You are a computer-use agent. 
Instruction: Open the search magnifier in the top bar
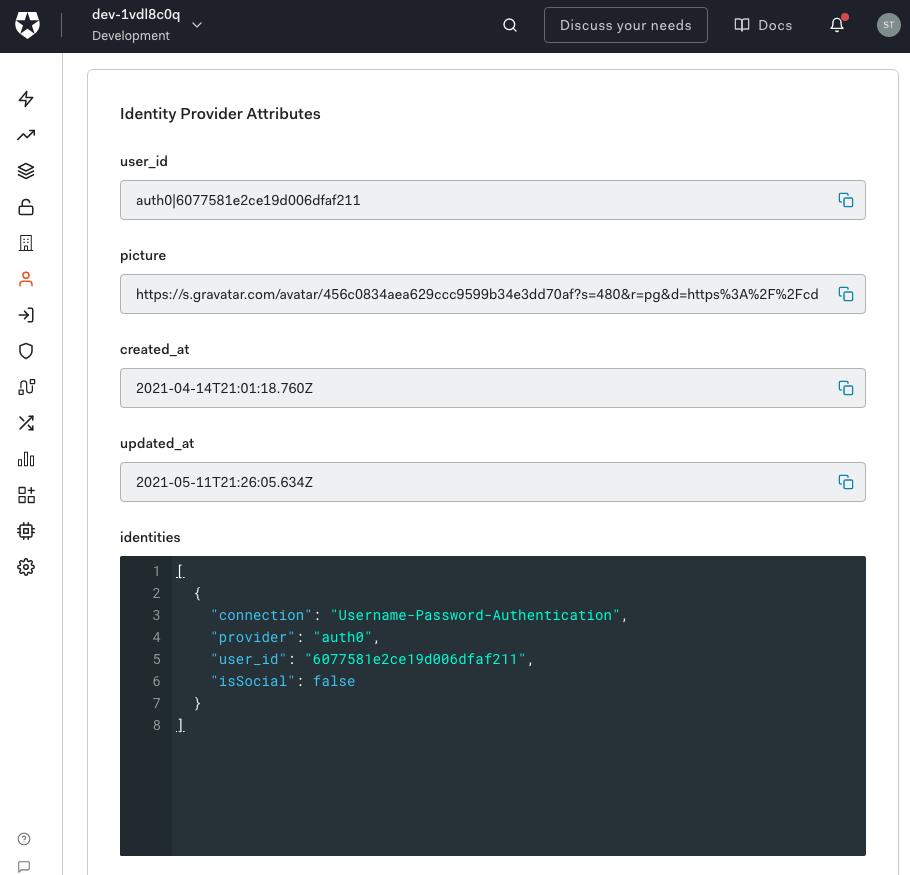pyautogui.click(x=510, y=24)
